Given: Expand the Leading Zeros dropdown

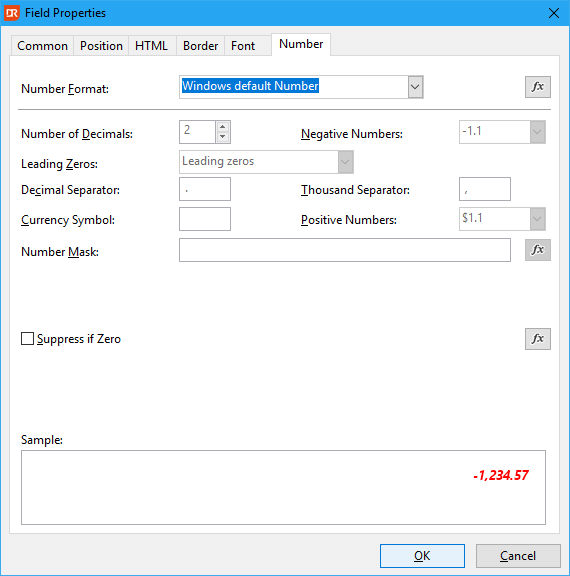Looking at the screenshot, I should pyautogui.click(x=345, y=162).
